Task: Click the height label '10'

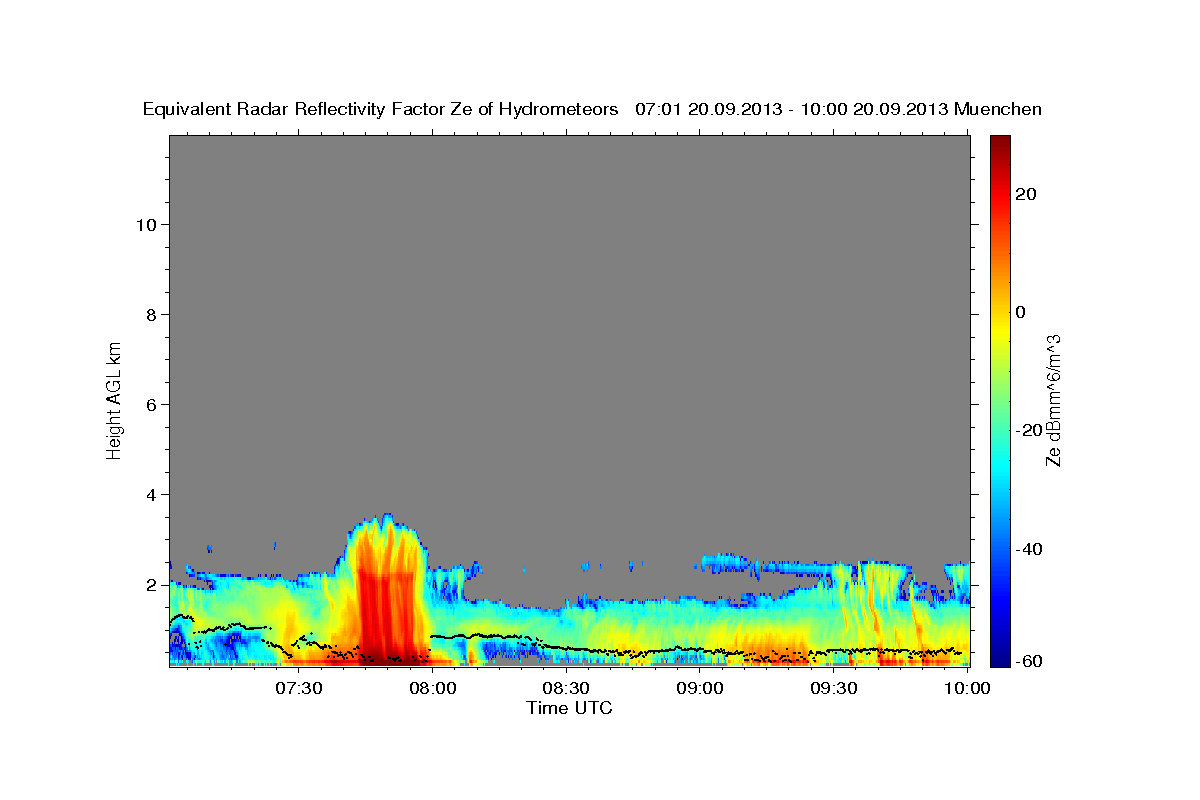Action: coord(145,224)
